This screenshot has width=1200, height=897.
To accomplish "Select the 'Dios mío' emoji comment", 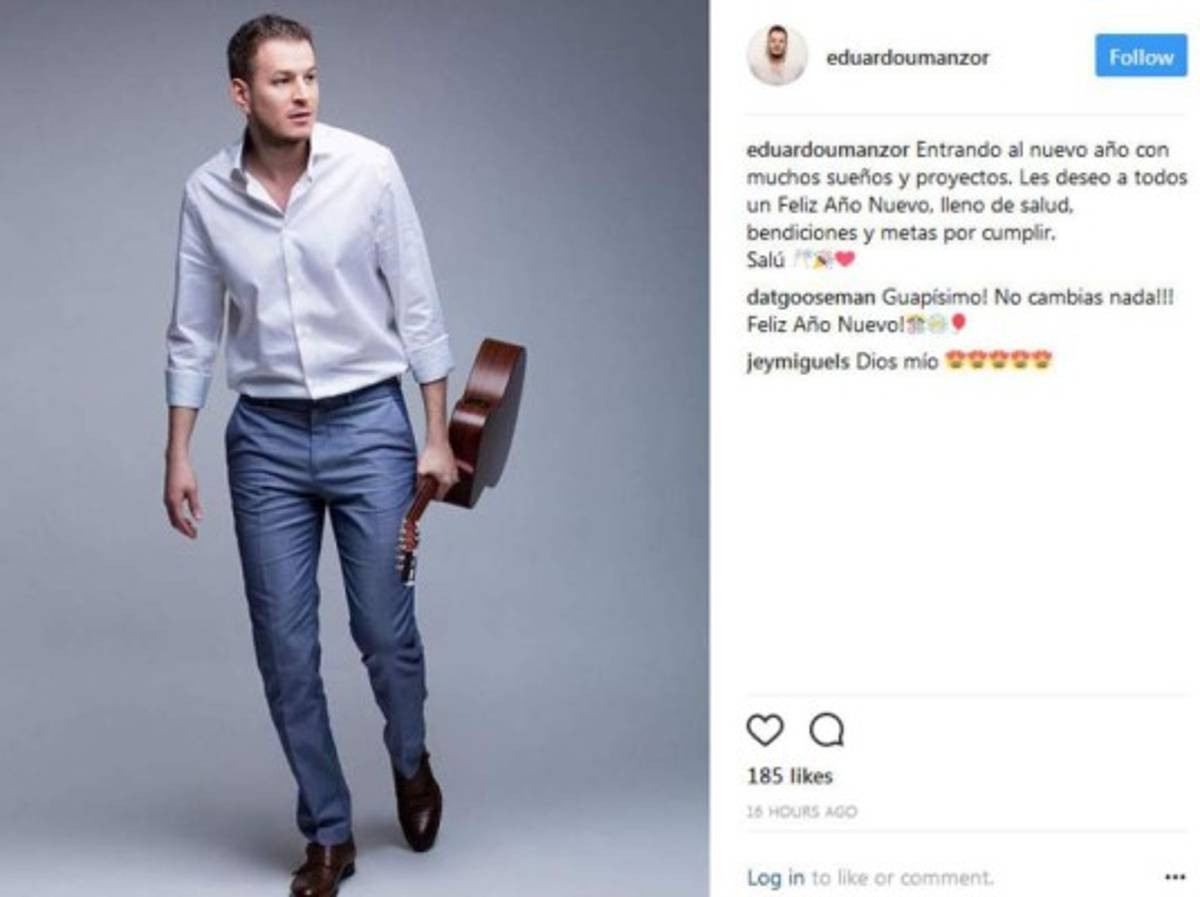I will [955, 362].
